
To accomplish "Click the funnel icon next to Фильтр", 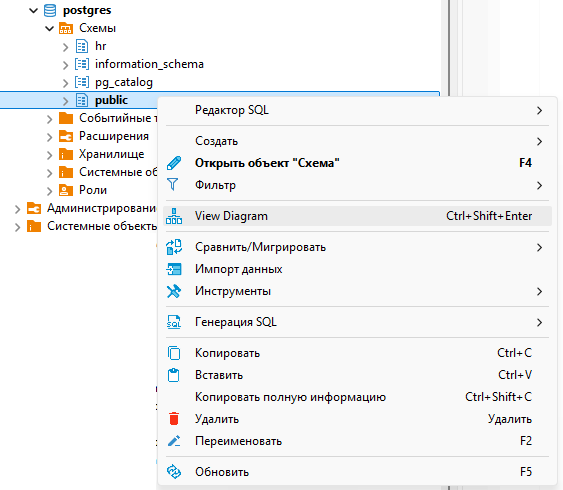I will [173, 185].
